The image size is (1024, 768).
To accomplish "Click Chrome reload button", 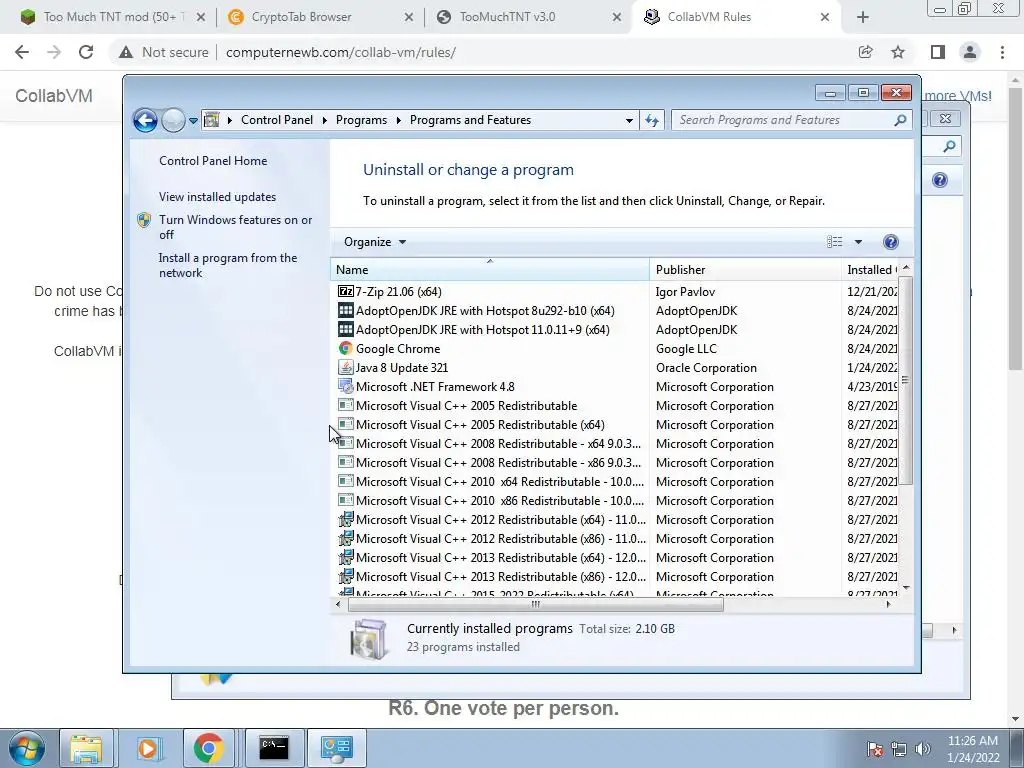I will (x=86, y=52).
